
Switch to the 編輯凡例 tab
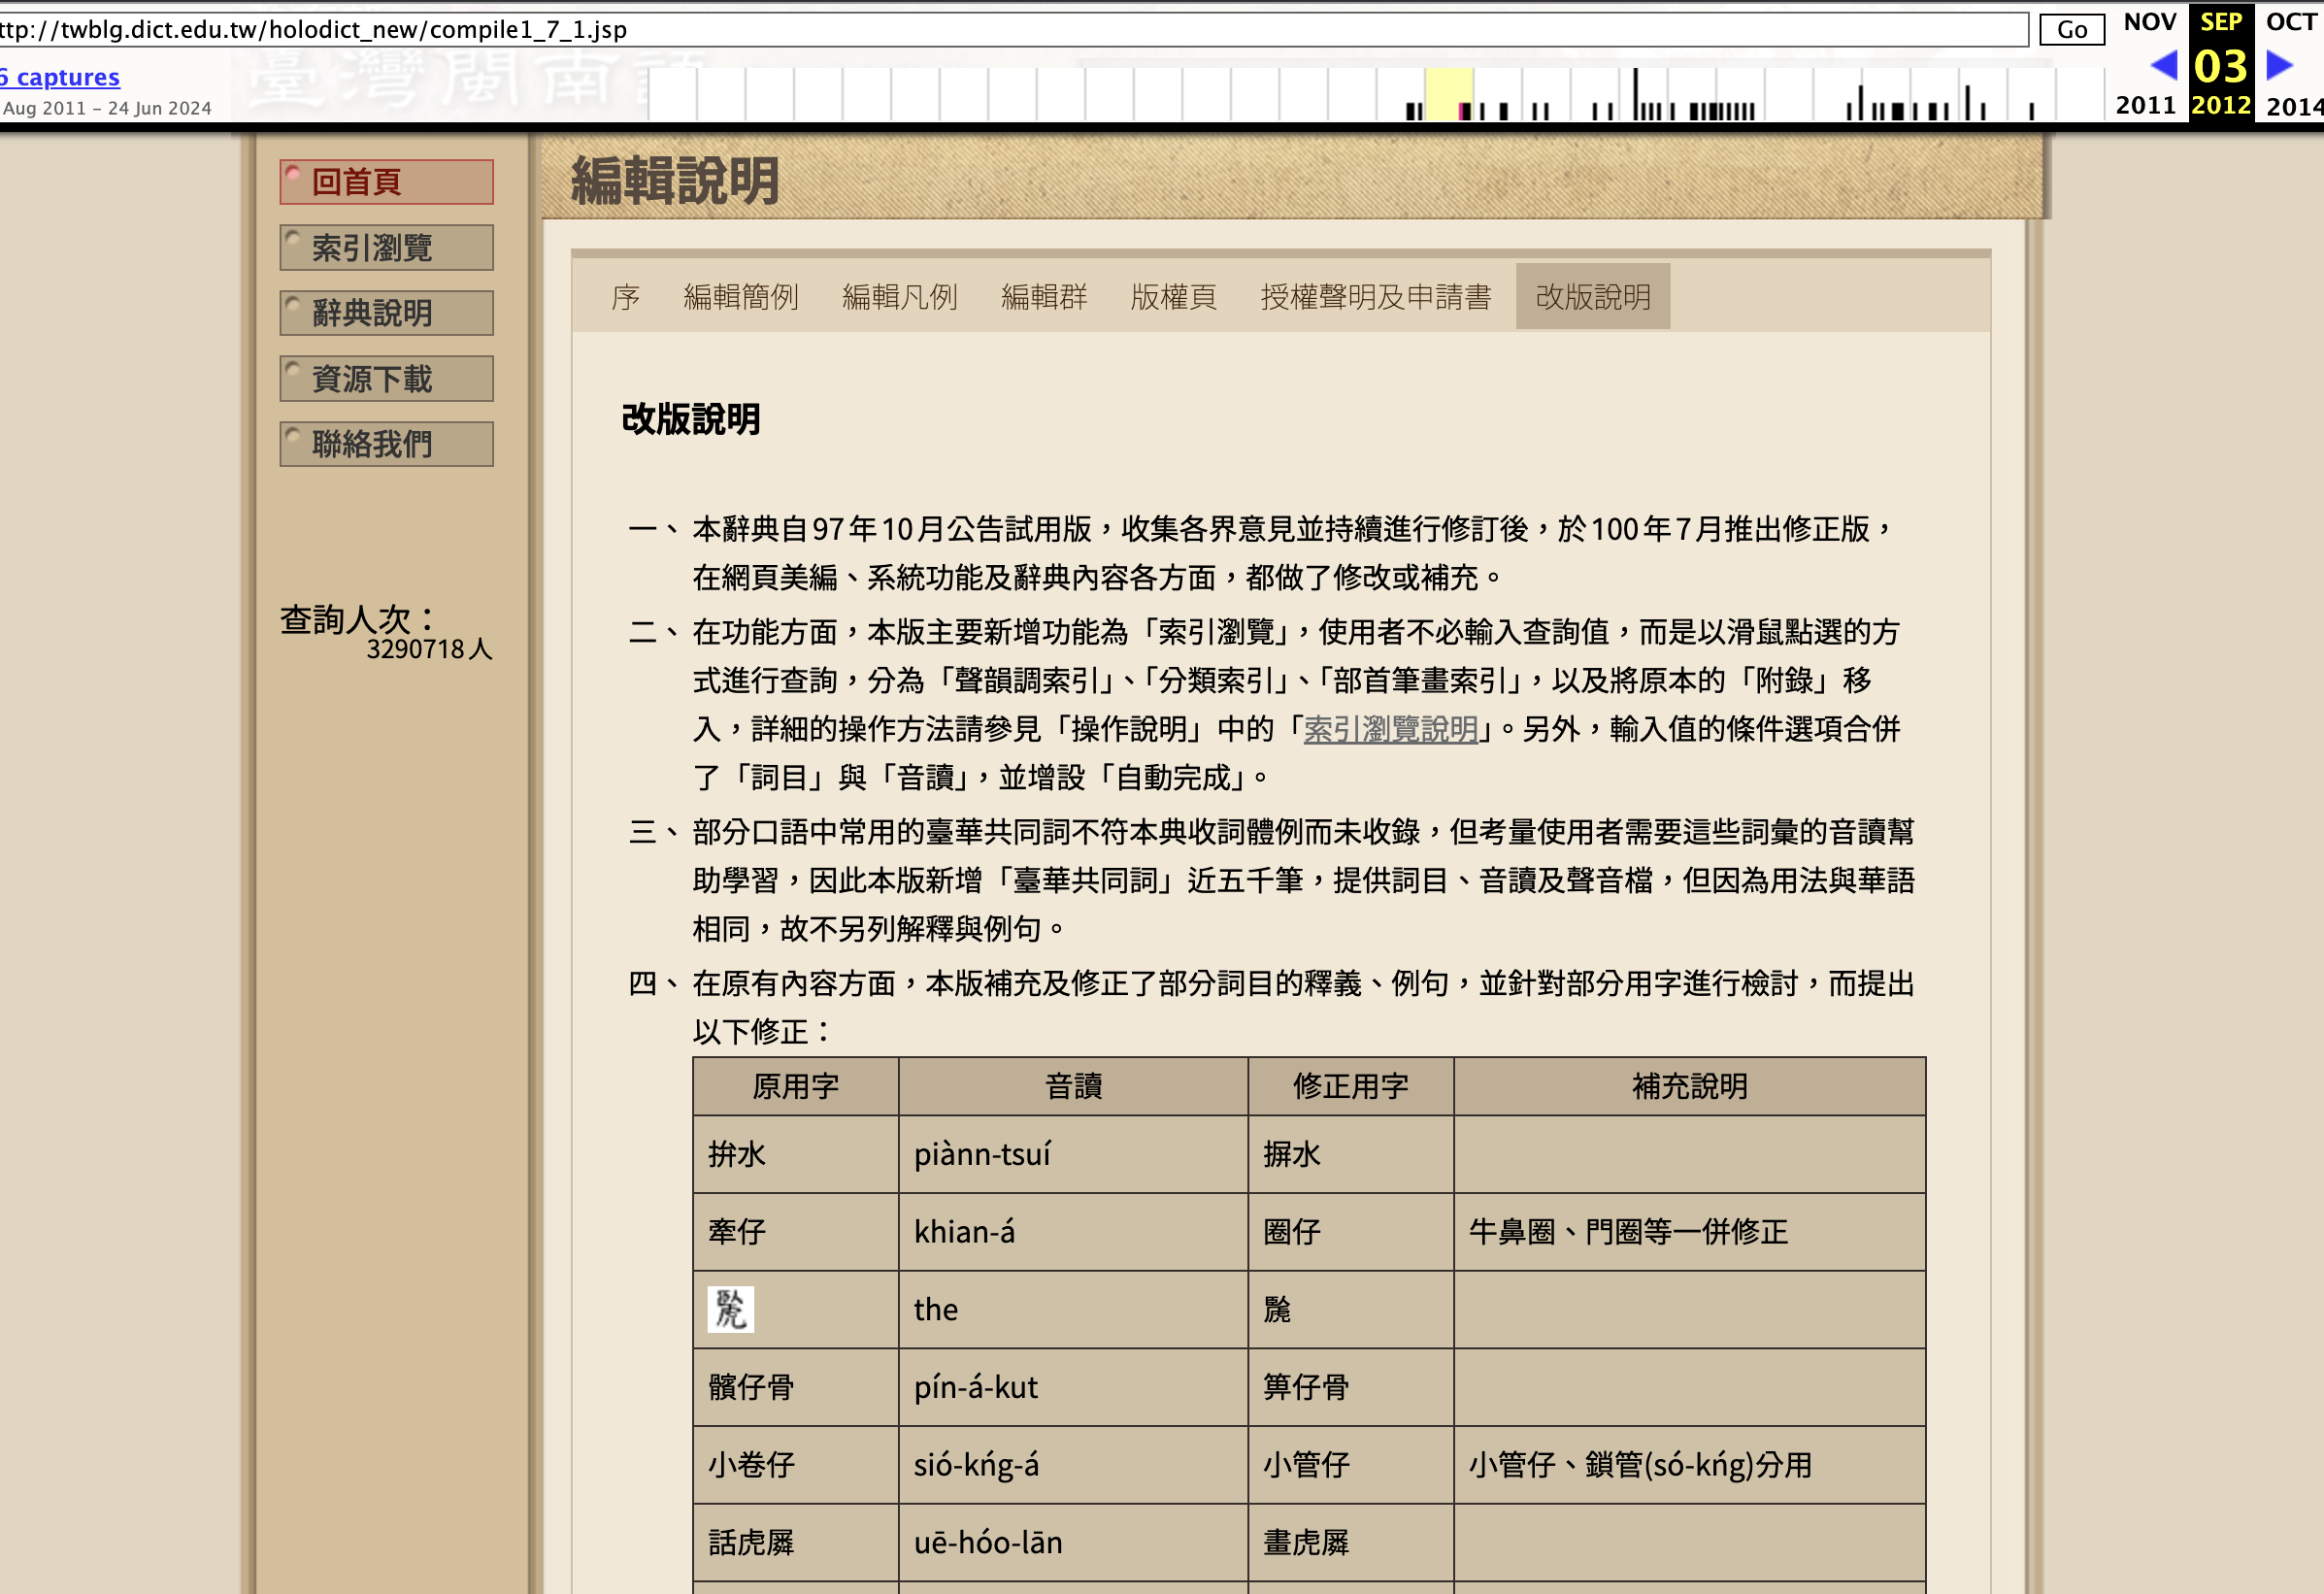click(900, 297)
